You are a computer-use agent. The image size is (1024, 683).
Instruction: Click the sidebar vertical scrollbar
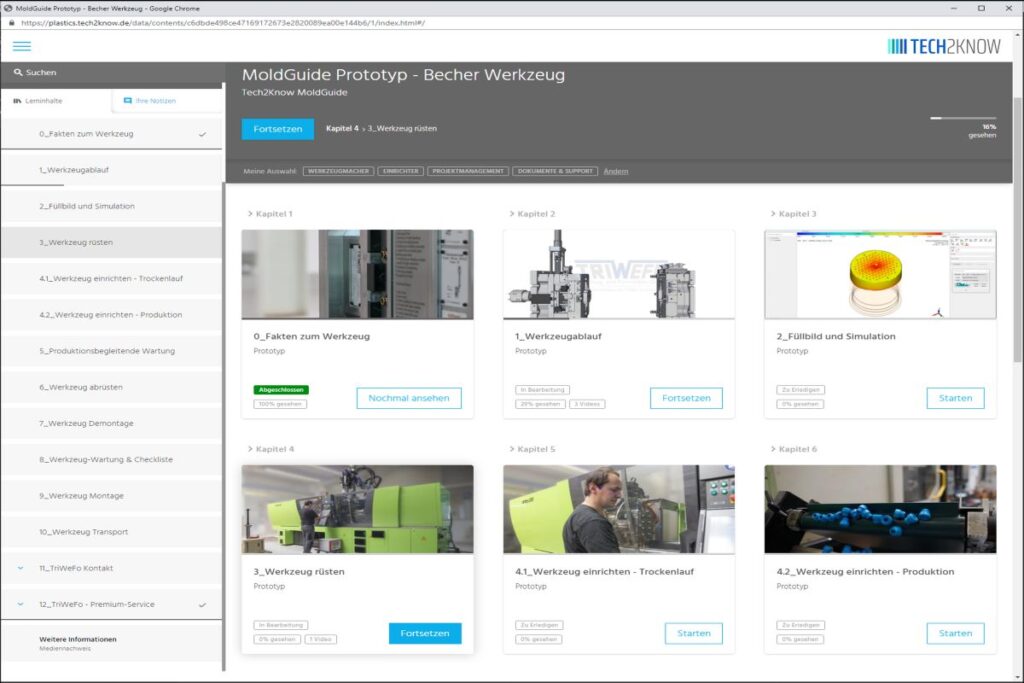tap(224, 424)
